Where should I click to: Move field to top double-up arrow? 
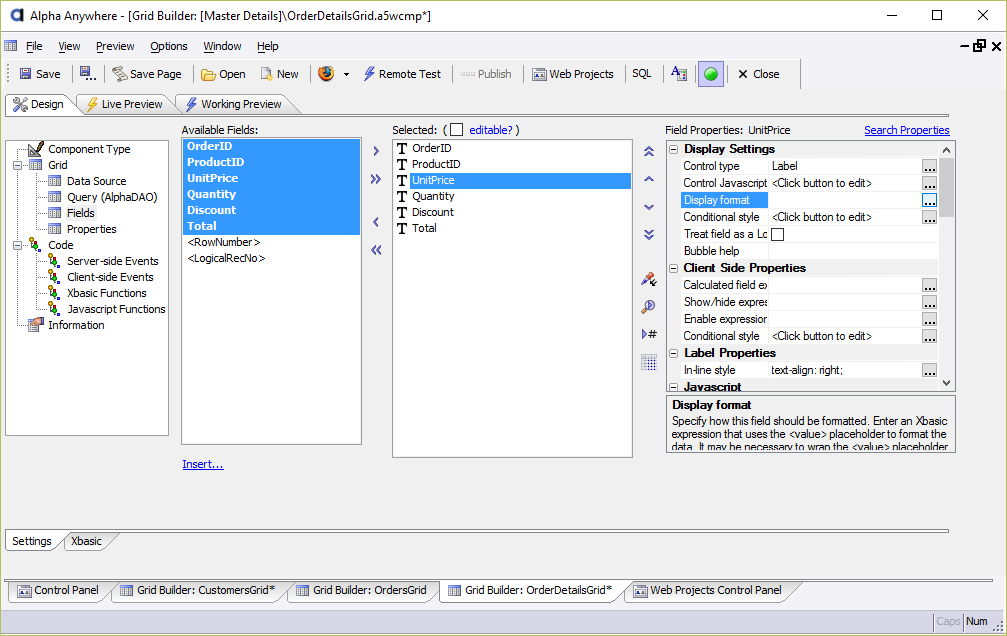pos(649,152)
